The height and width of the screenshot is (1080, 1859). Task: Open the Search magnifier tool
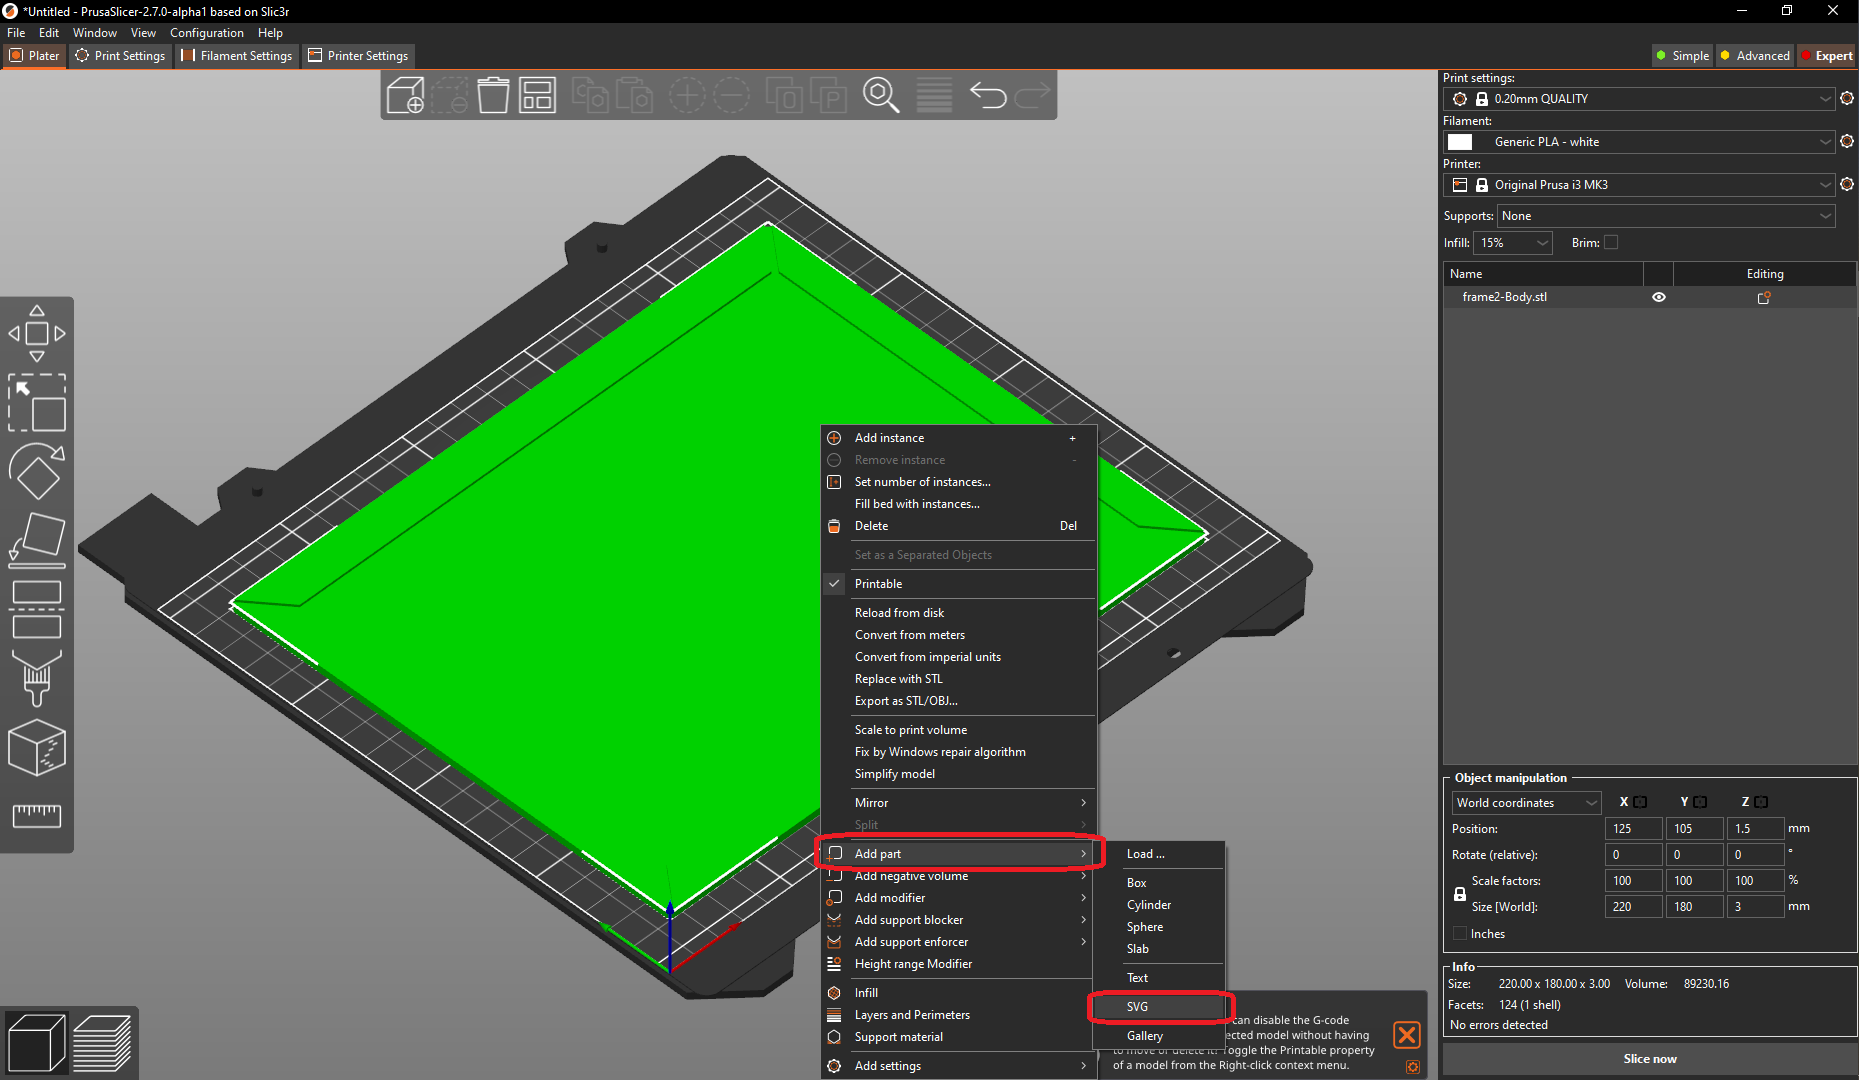[881, 95]
